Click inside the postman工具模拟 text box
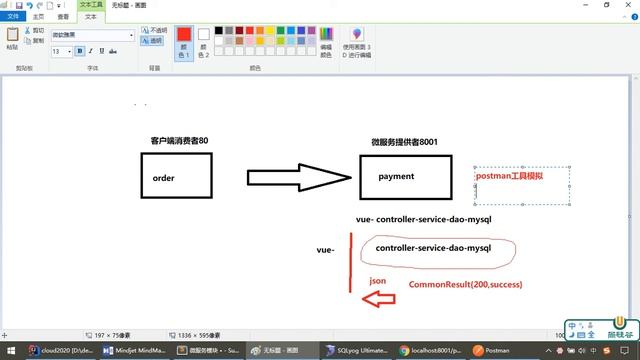 (x=522, y=186)
